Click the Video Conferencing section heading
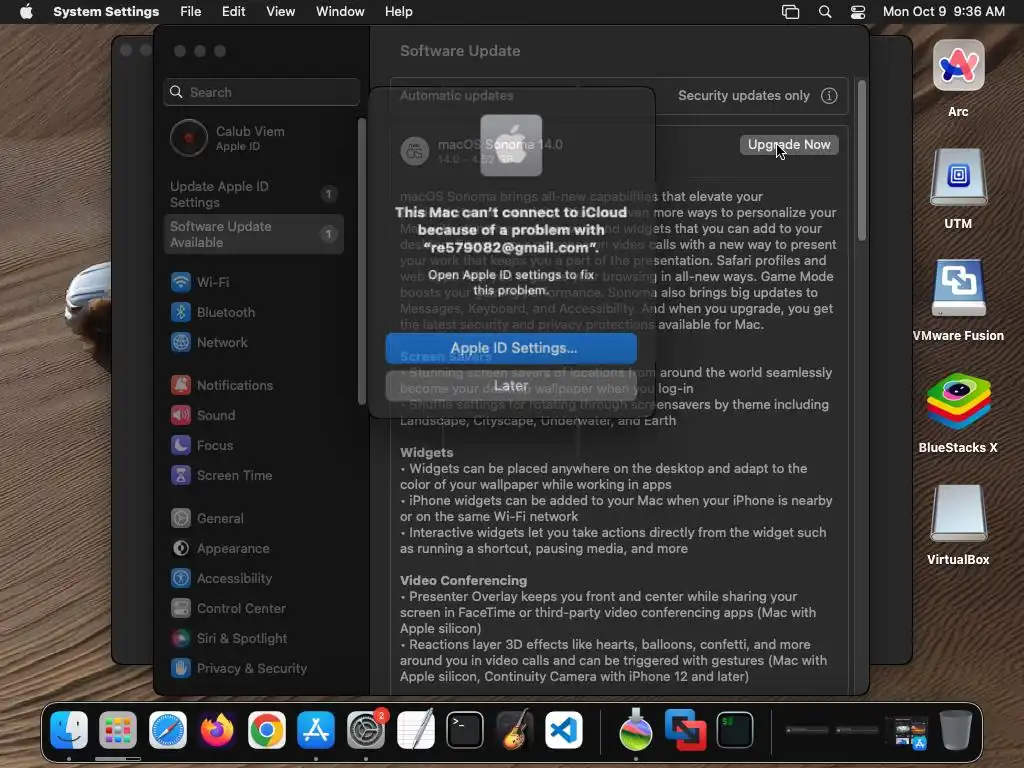The image size is (1024, 768). (463, 581)
